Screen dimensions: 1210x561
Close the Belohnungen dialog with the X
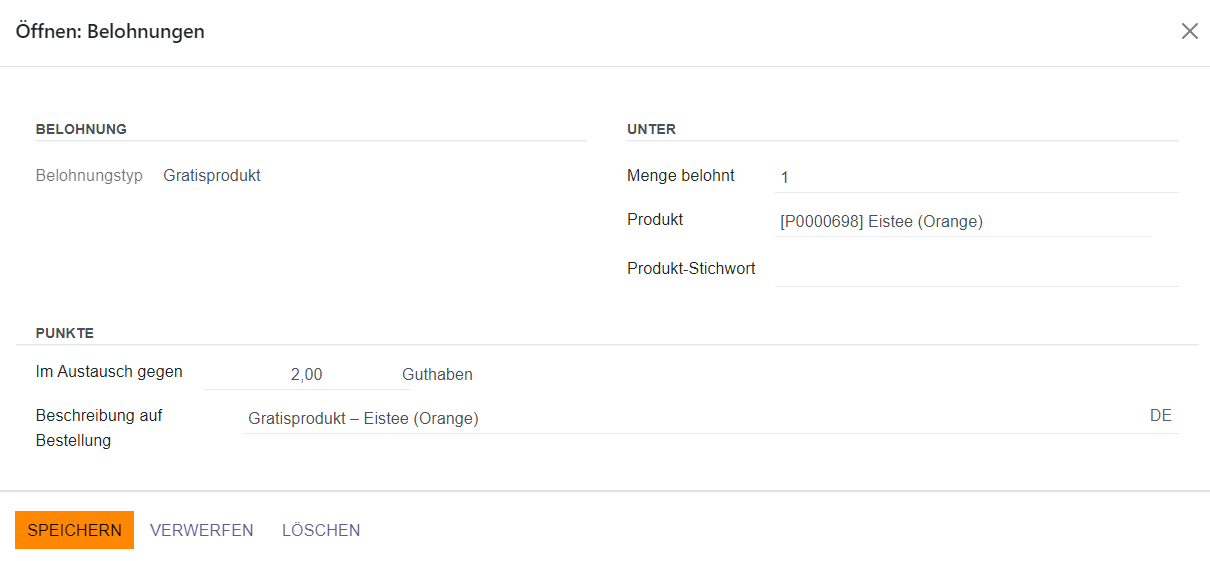[x=1189, y=31]
